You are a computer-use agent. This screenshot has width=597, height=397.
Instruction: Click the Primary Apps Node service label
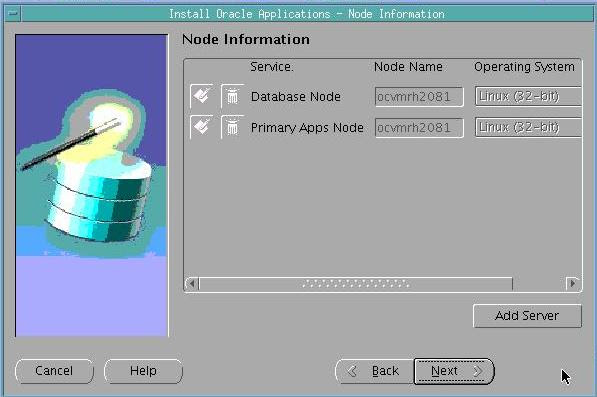pos(307,128)
